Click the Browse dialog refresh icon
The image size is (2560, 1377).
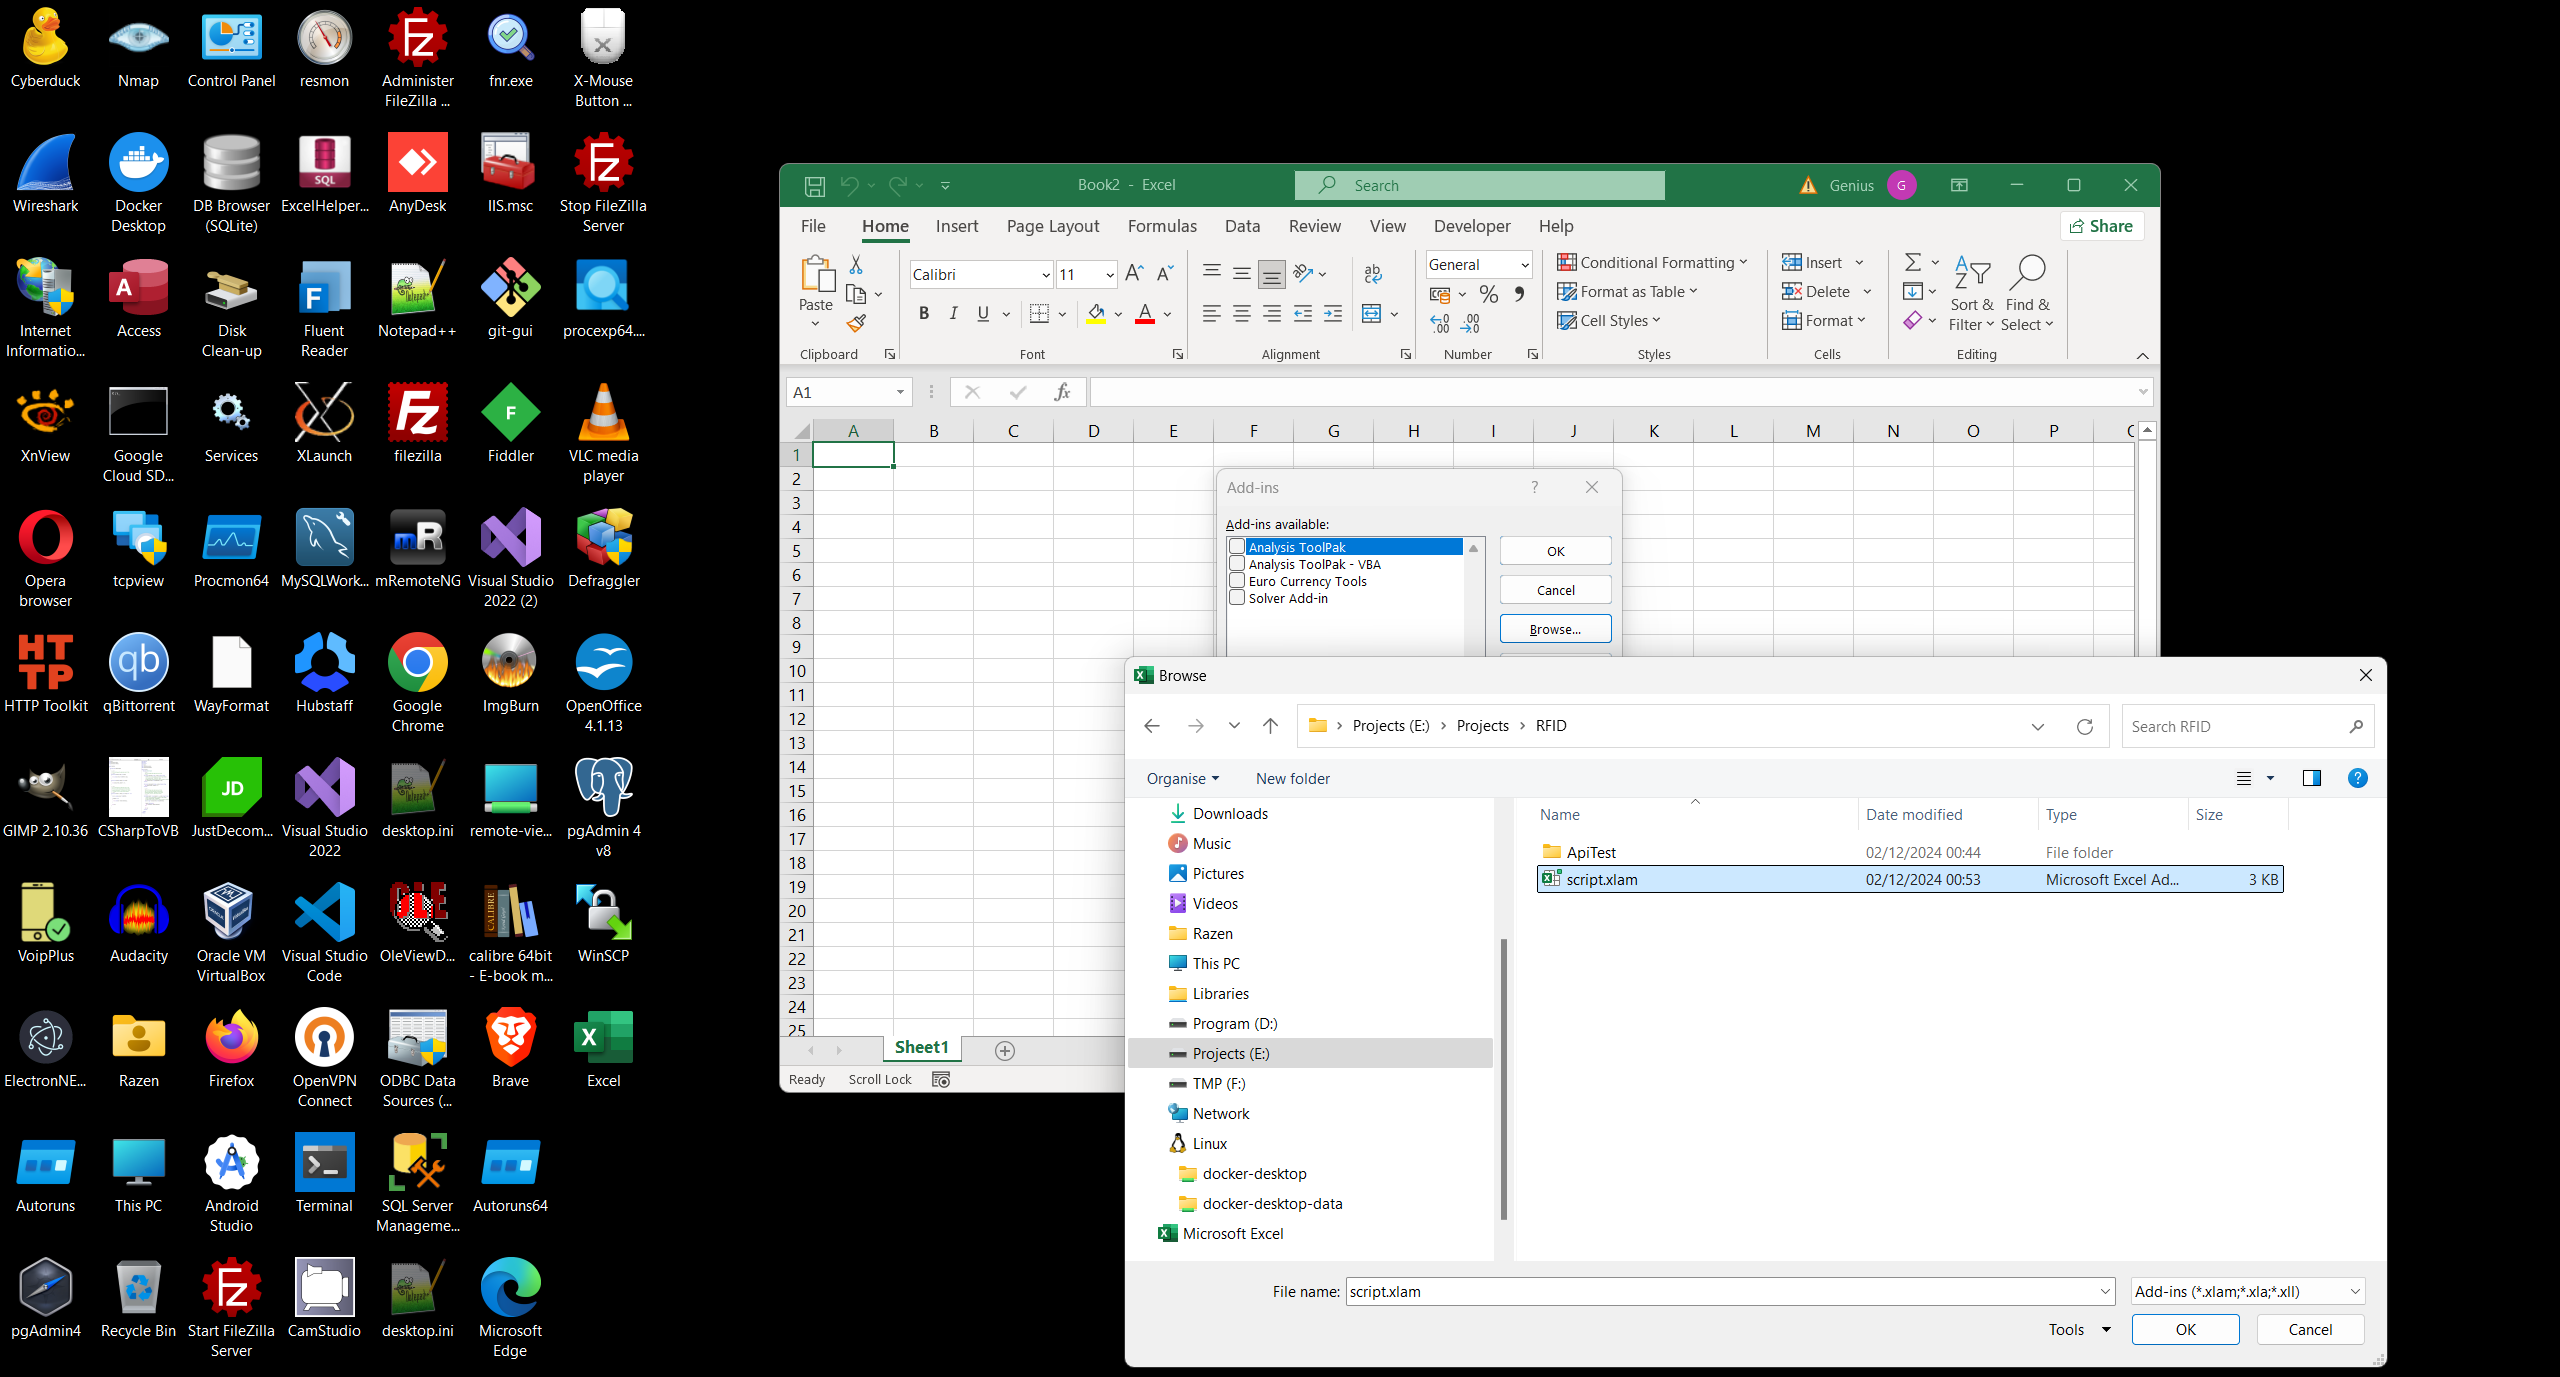2085,727
